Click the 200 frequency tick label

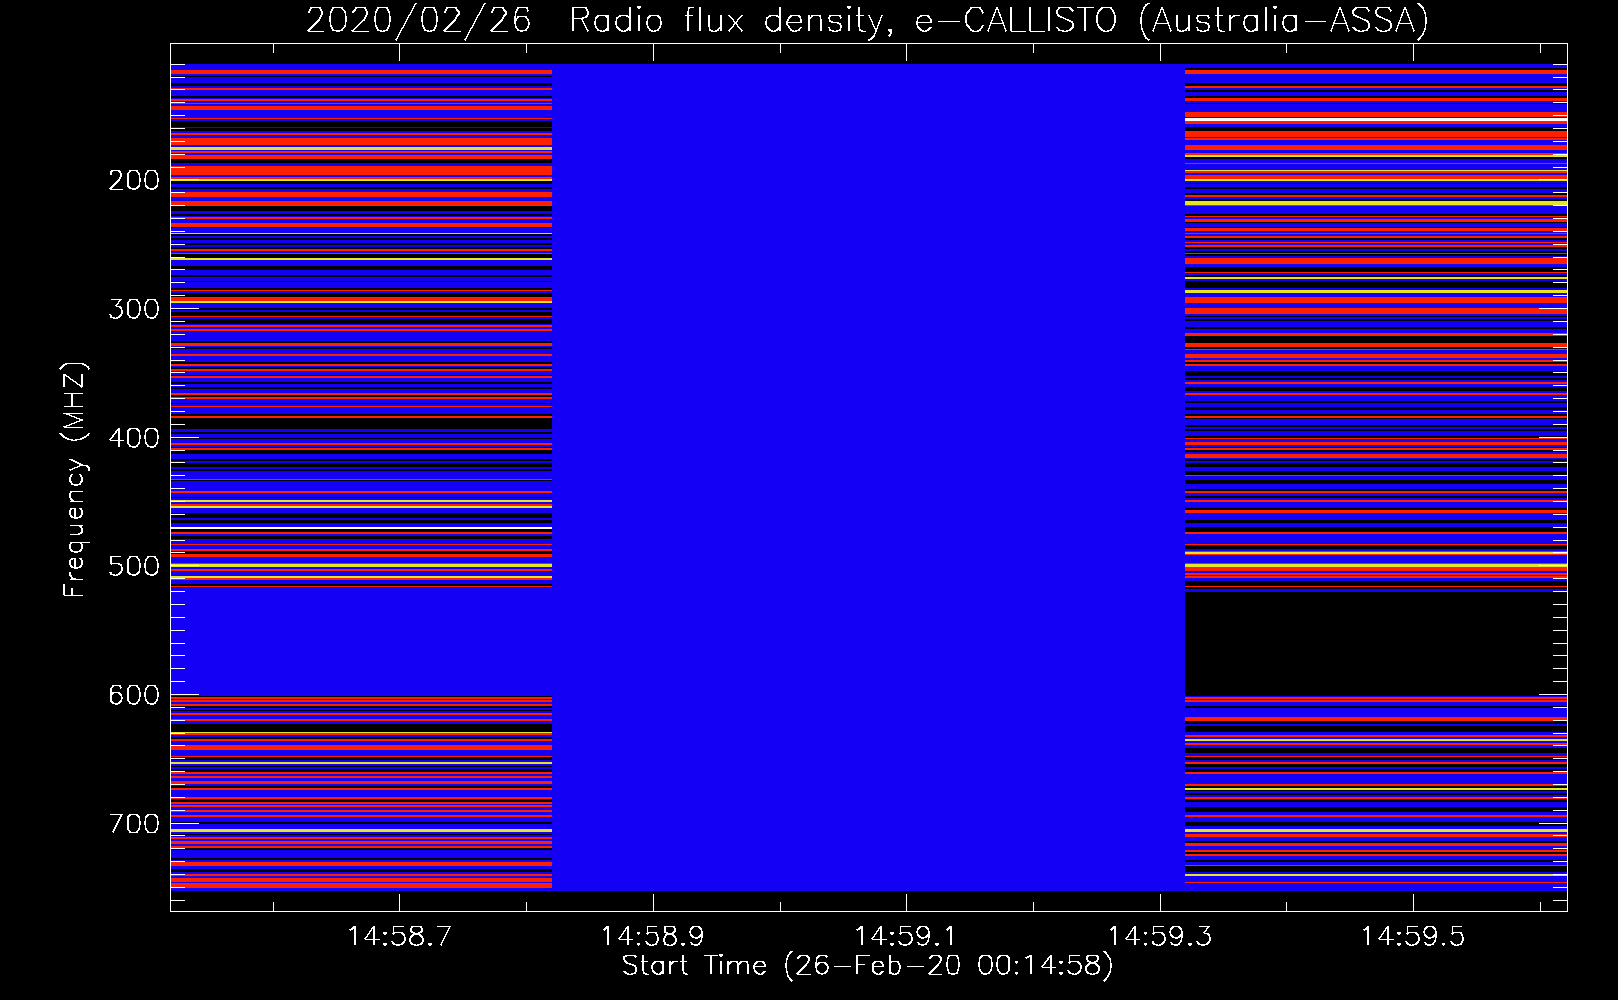pos(134,180)
